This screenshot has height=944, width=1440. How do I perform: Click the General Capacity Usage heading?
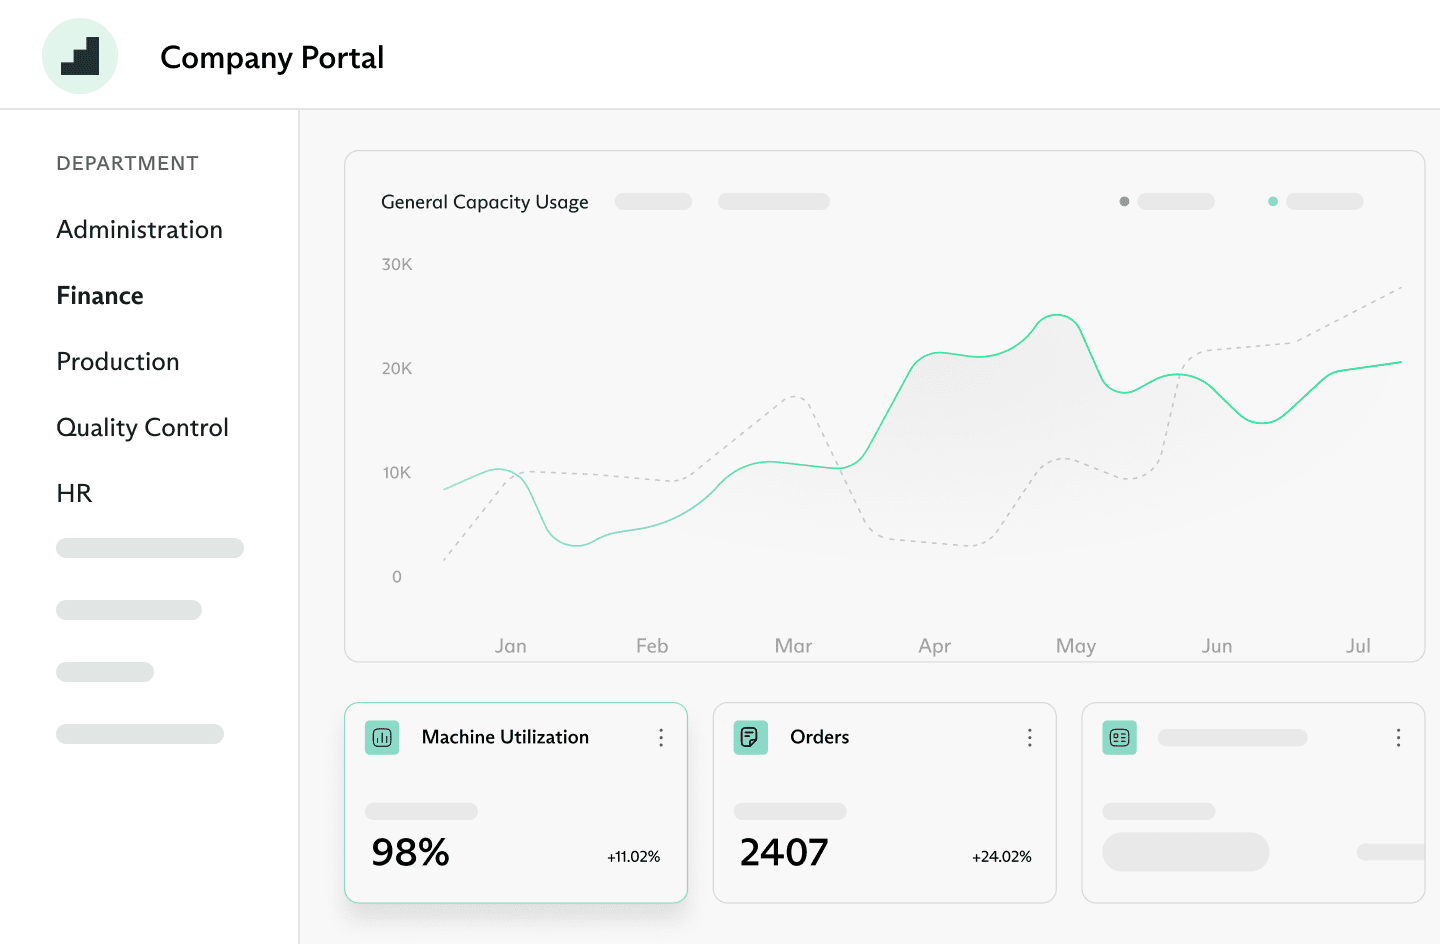[484, 202]
